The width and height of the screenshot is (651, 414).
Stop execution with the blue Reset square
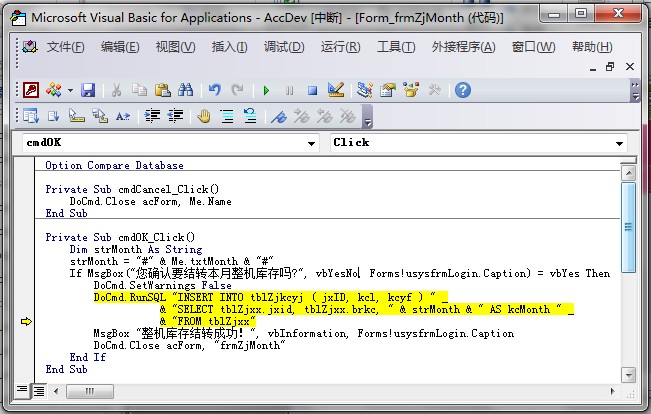312,90
